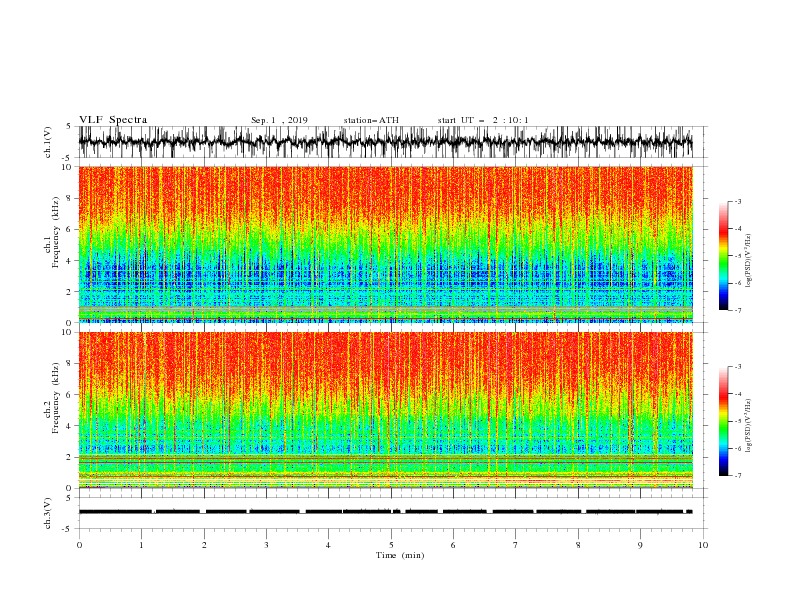Click the "-3" label on lower color bar
The width and height of the screenshot is (792, 612).
coord(737,367)
